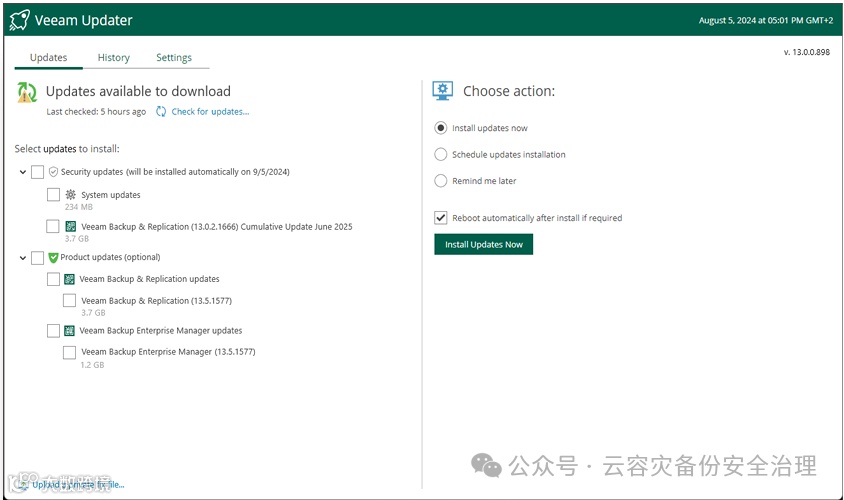Image resolution: width=844 pixels, height=500 pixels.
Task: Check the System updates checkbox
Action: (x=53, y=194)
